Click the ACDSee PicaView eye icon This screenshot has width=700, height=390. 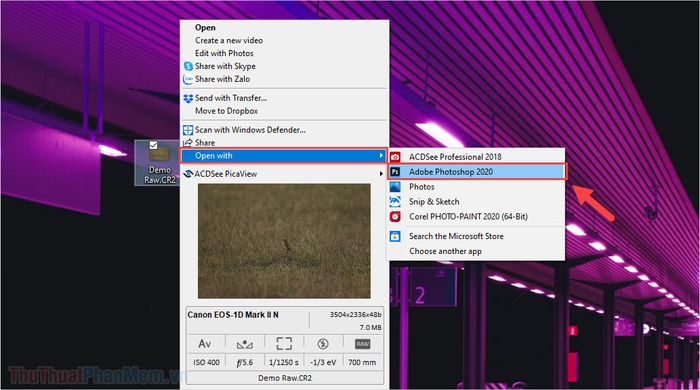188,174
